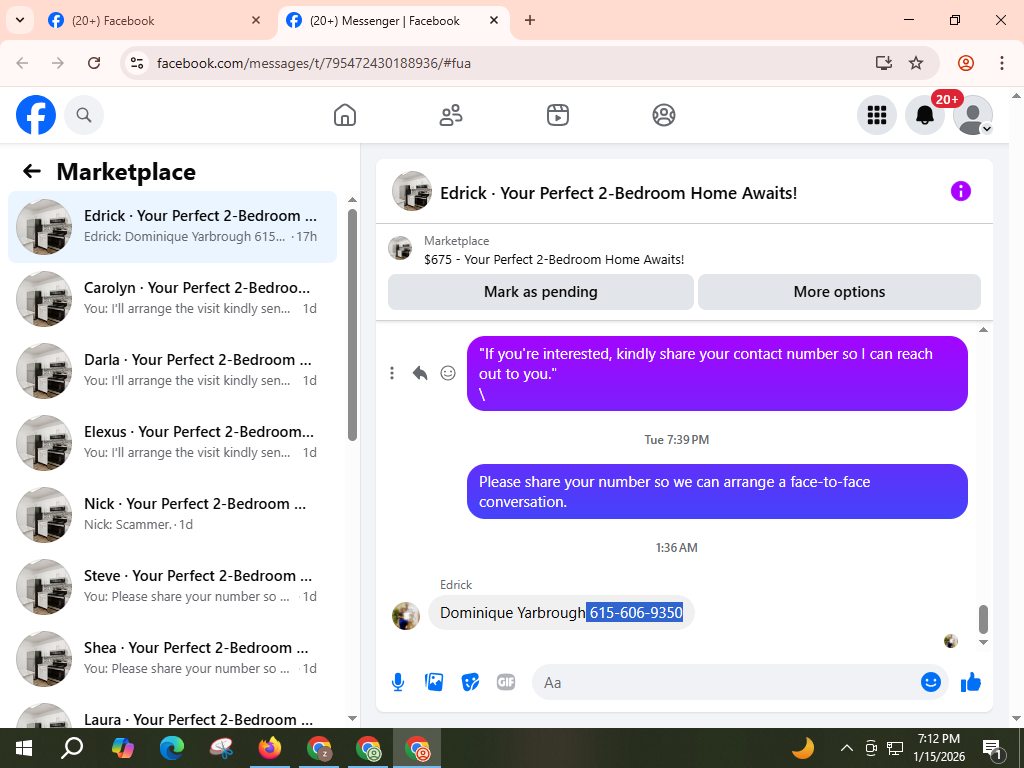Open the account profile avatar menu
This screenshot has height=768, width=1024.
coord(973,115)
